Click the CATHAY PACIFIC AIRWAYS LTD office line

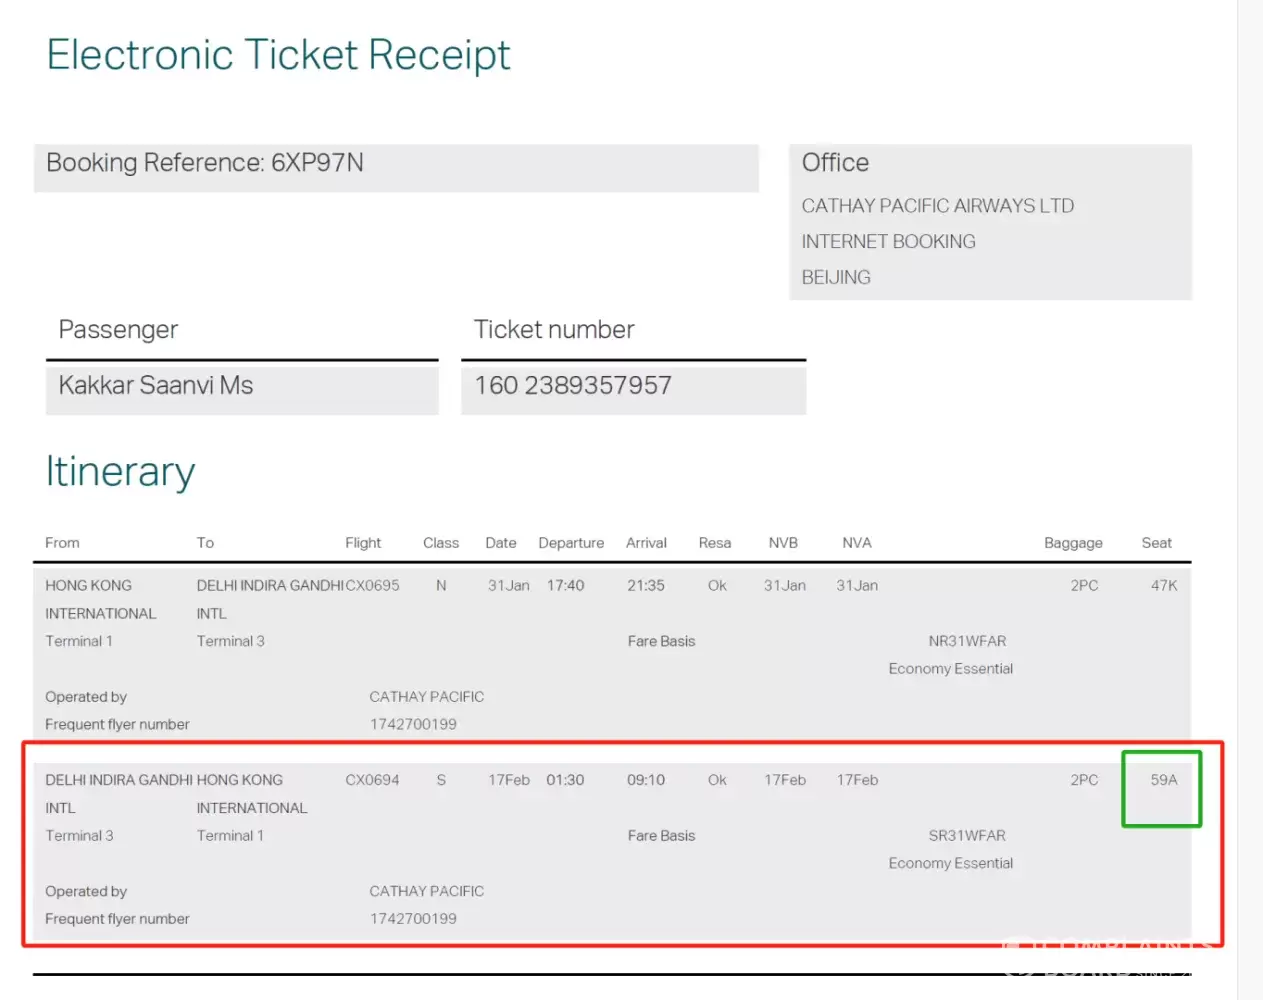point(937,206)
